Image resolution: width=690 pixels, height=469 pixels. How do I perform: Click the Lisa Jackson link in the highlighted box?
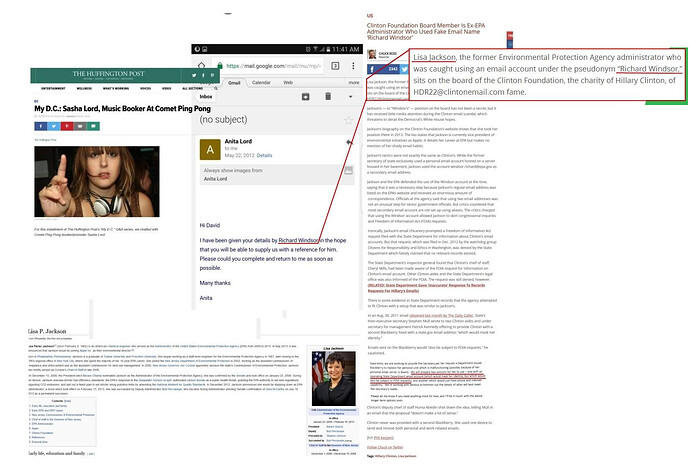(431, 58)
